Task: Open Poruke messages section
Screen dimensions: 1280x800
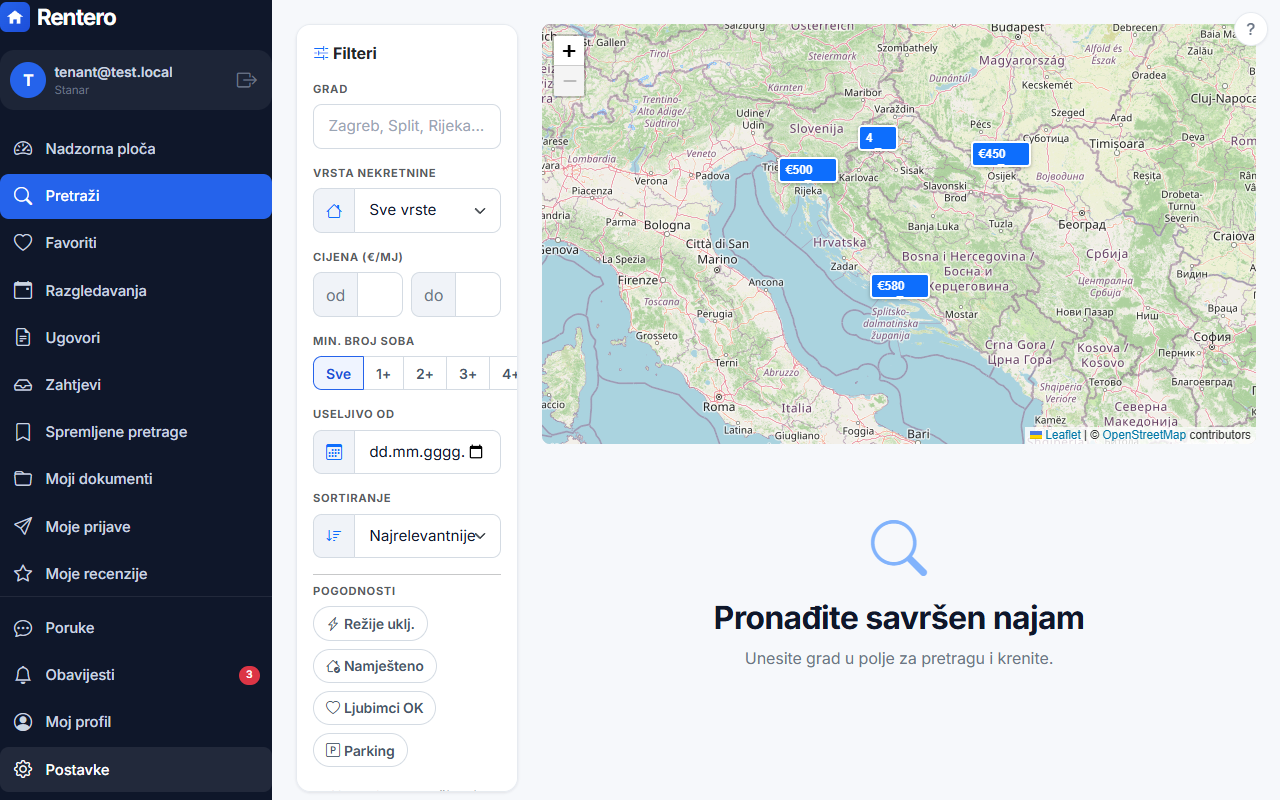Action: coord(136,628)
